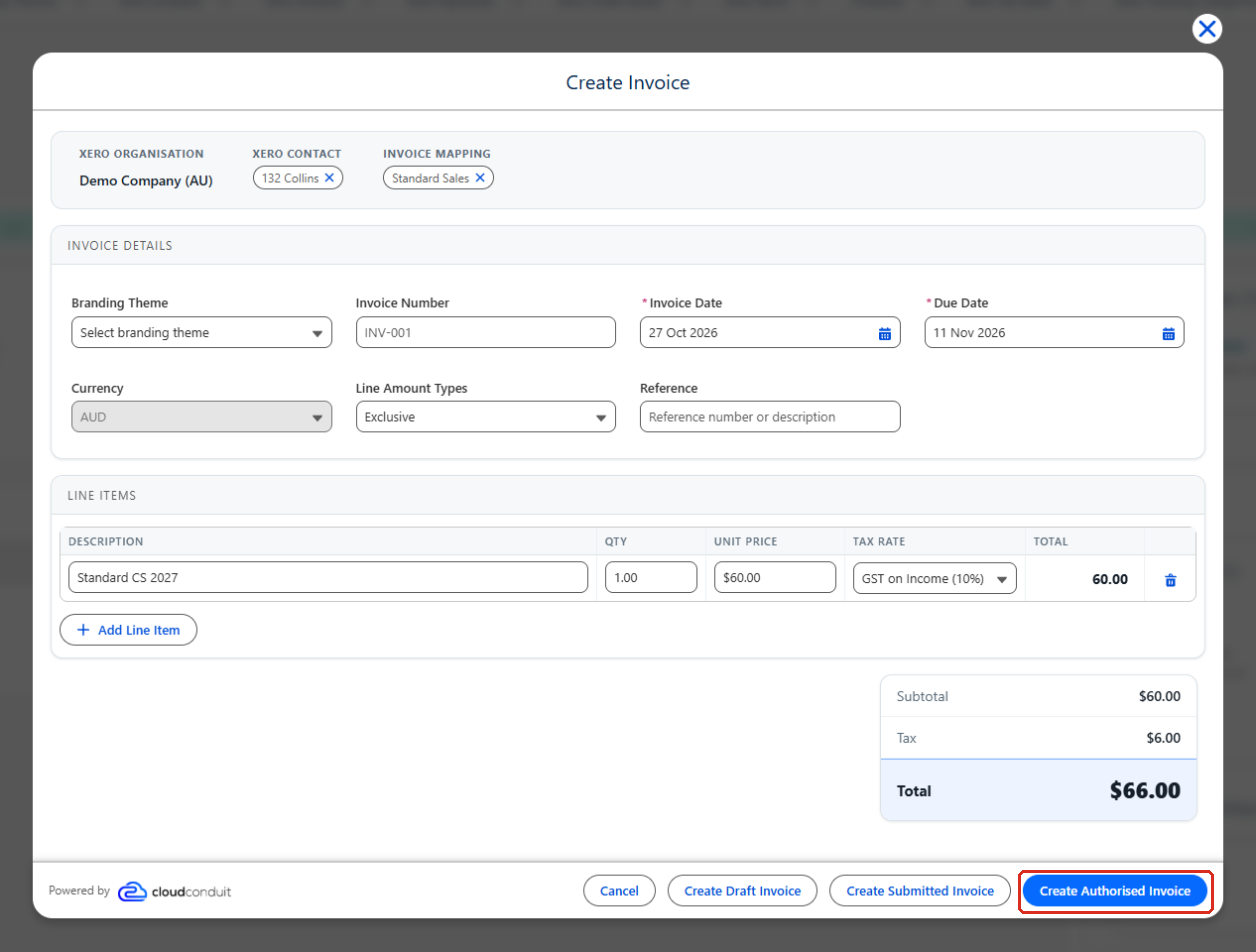Click the Invoice Number field
Screen dimensions: 1256x952
pos(486,333)
